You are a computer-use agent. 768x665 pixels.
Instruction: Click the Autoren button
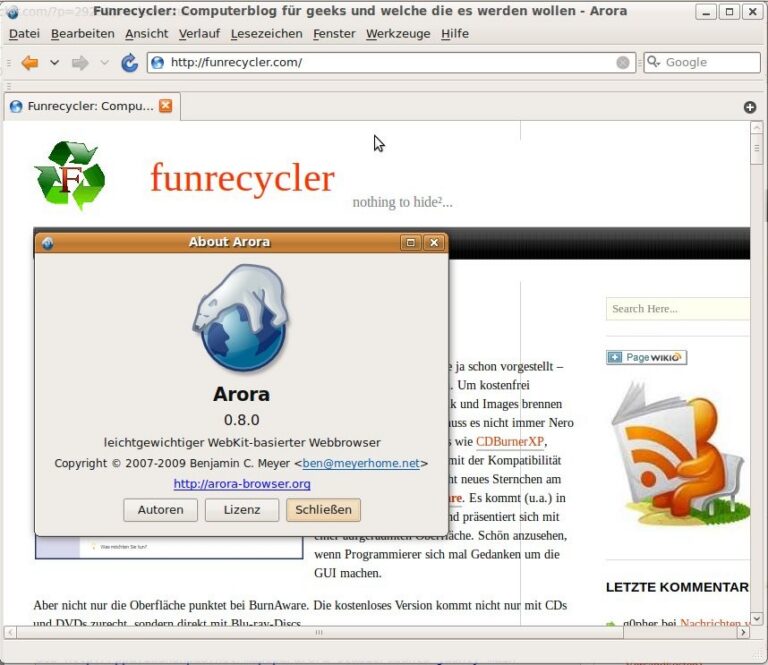pos(160,510)
